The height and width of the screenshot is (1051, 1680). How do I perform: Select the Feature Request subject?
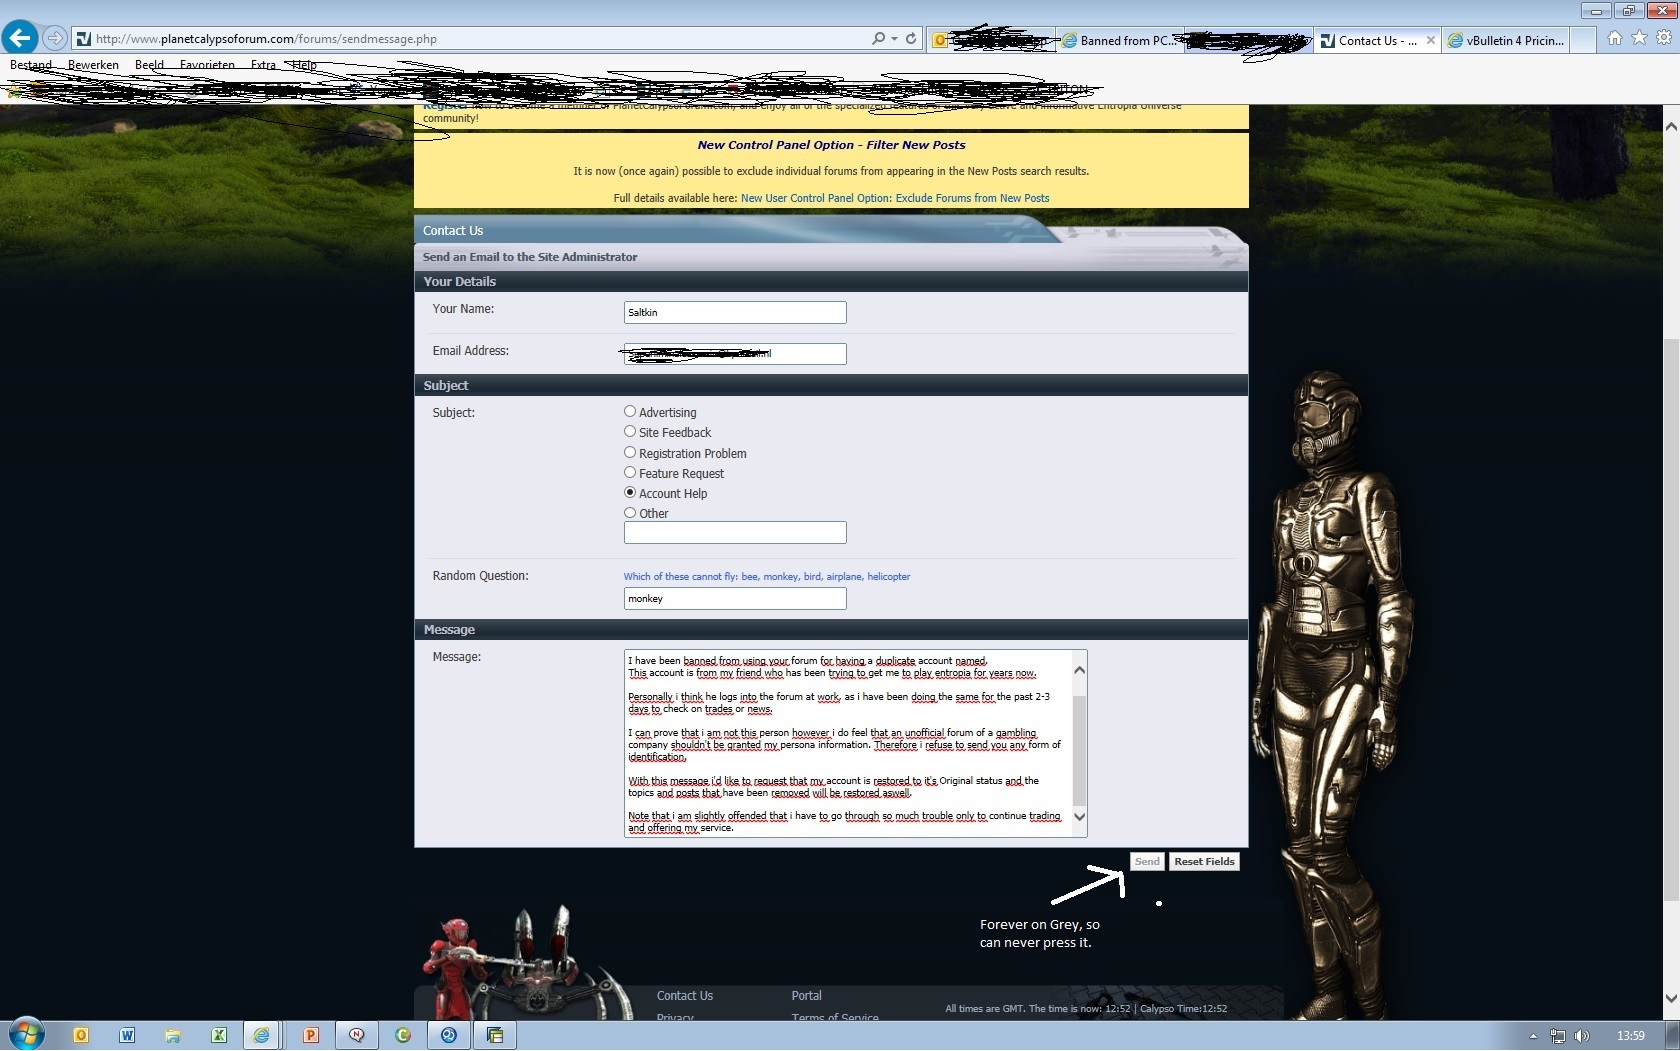tap(630, 473)
